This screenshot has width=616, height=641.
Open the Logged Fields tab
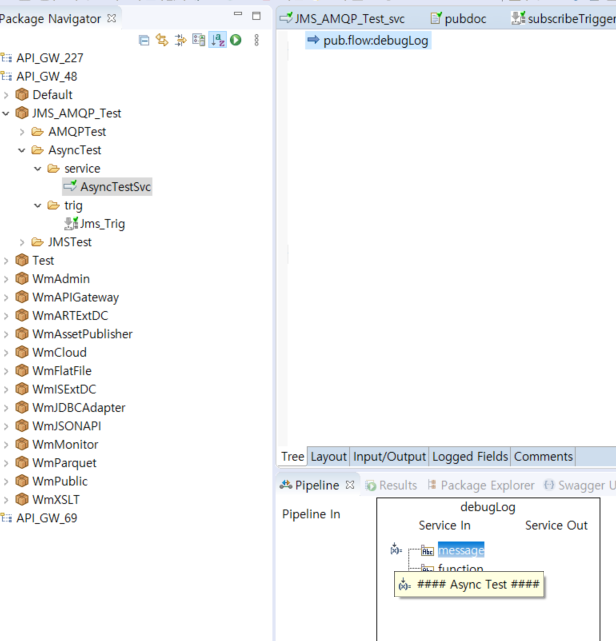(x=470, y=457)
